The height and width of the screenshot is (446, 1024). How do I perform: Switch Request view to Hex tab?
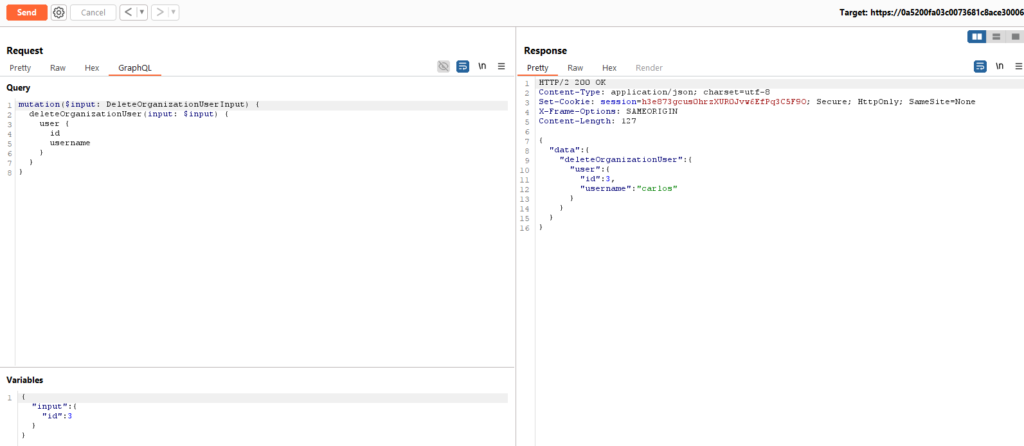click(x=92, y=68)
